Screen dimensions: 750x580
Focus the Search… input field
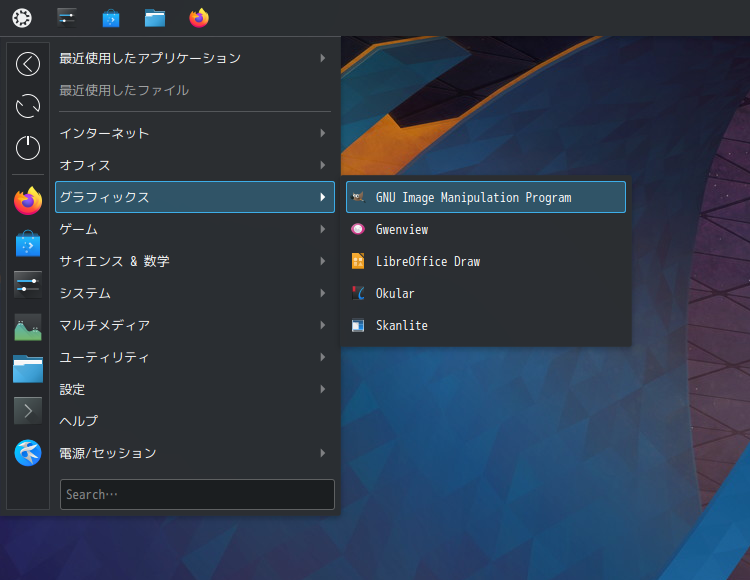197,494
